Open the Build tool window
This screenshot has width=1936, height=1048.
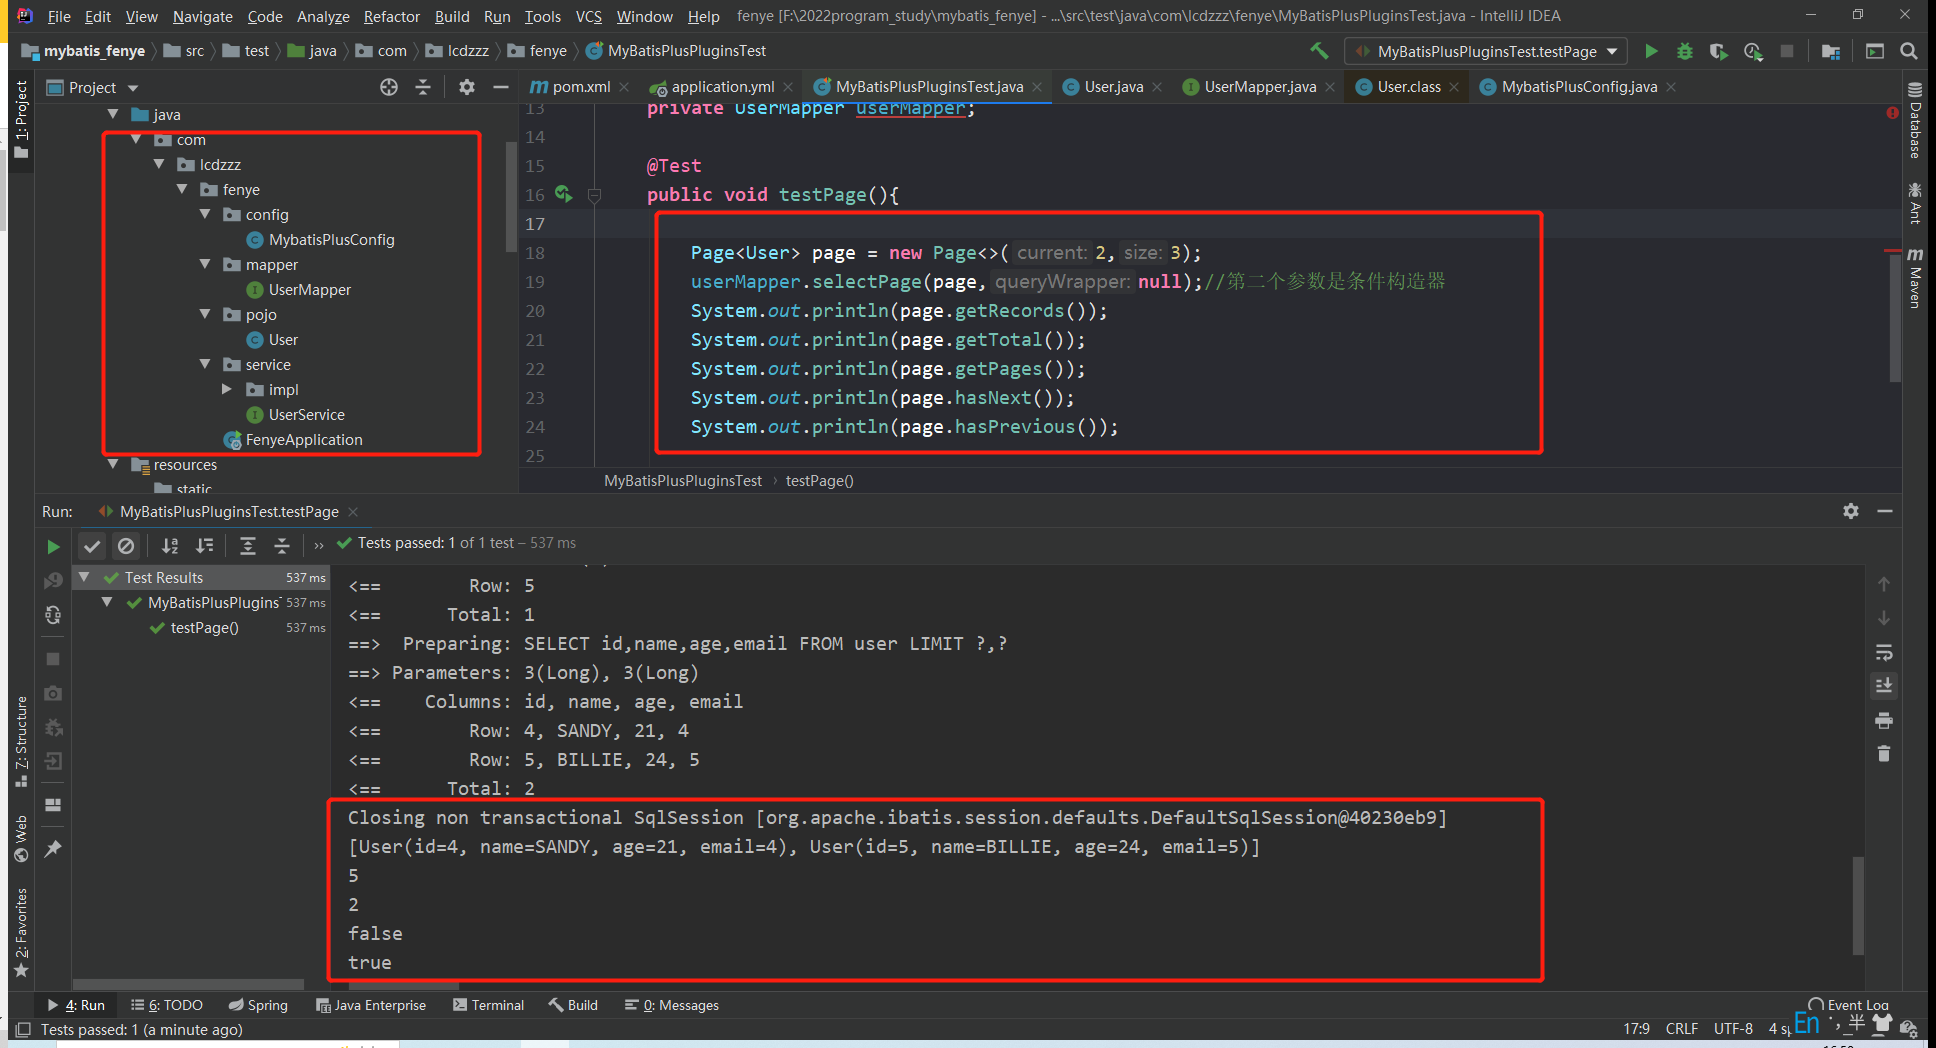(x=573, y=1005)
